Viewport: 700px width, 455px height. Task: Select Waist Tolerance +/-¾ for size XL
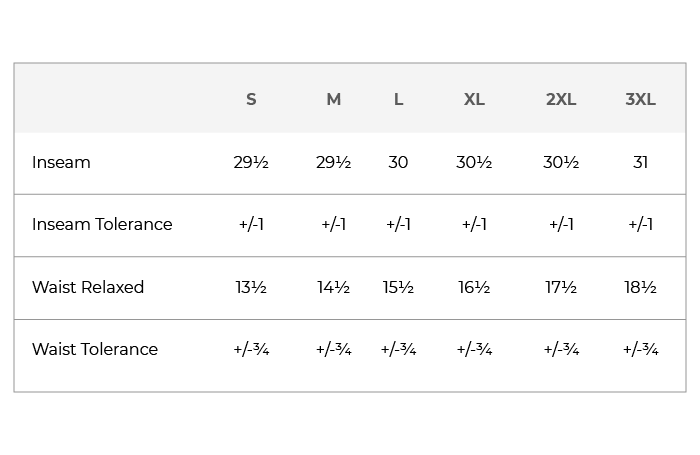click(x=474, y=349)
